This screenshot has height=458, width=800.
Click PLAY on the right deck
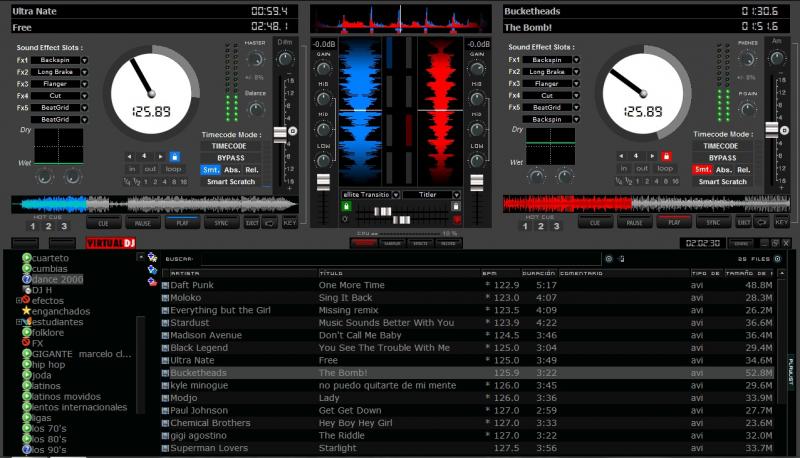point(674,222)
